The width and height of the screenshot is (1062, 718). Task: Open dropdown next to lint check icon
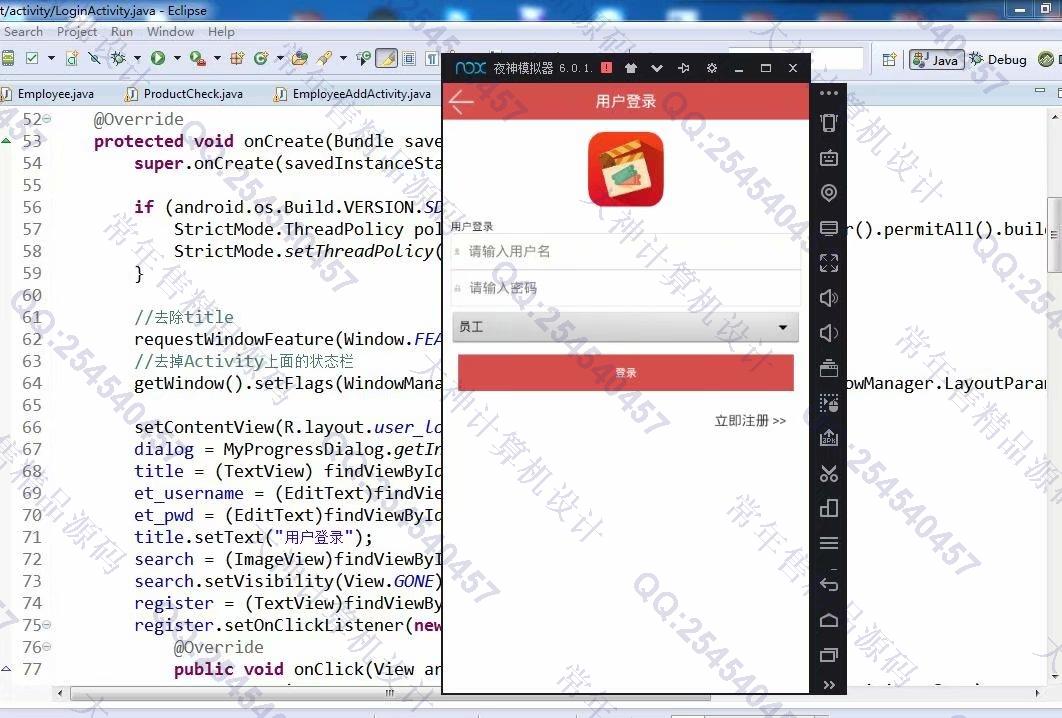pyautogui.click(x=51, y=58)
